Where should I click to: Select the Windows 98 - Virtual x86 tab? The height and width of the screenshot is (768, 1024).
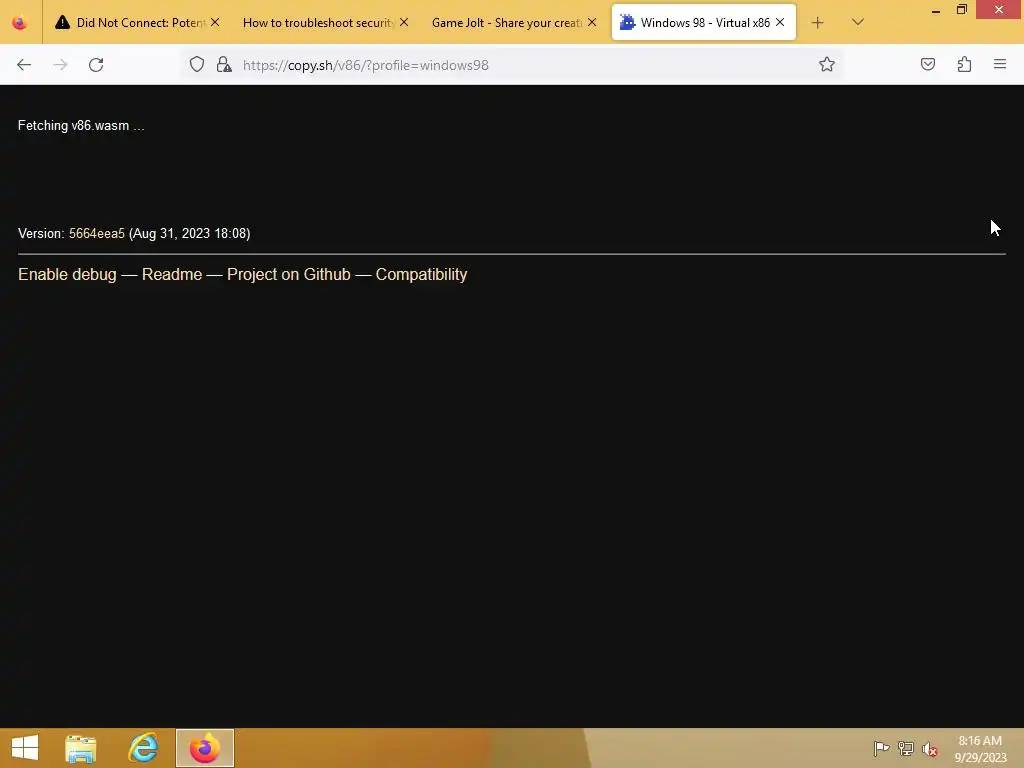(703, 22)
